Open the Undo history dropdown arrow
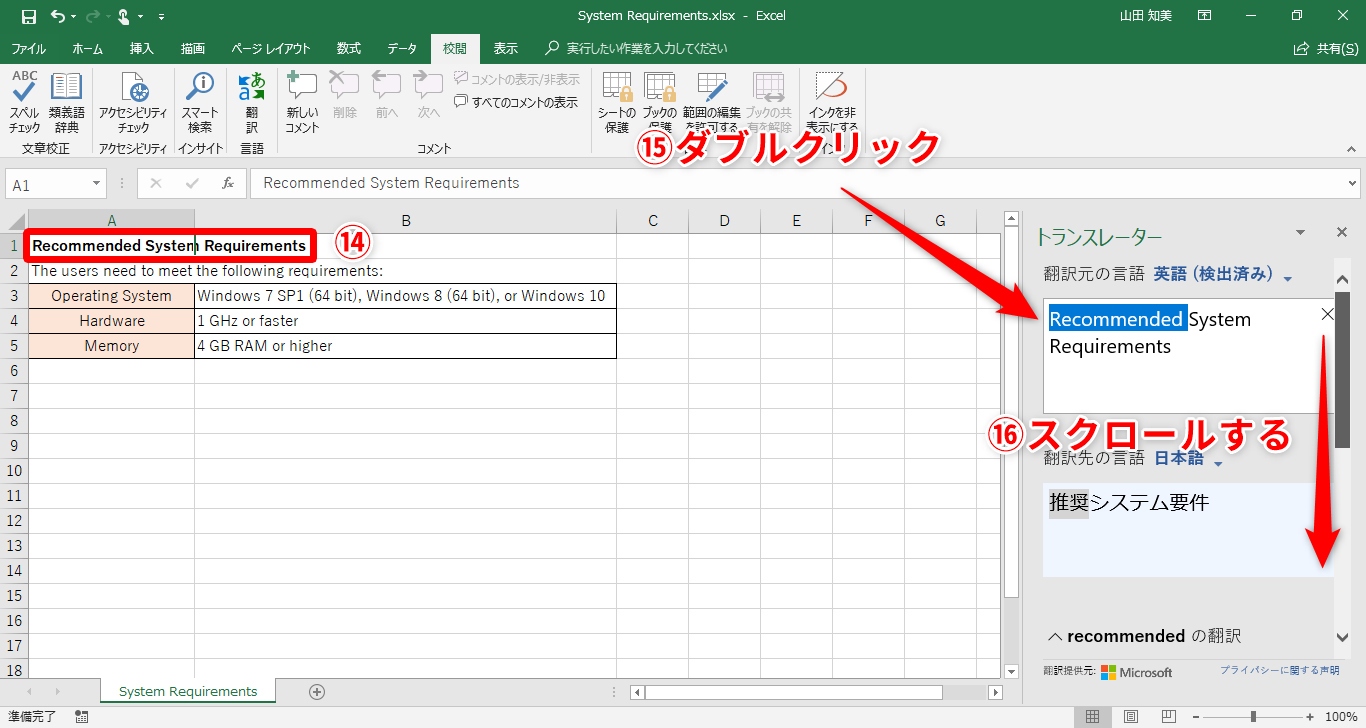 75,17
